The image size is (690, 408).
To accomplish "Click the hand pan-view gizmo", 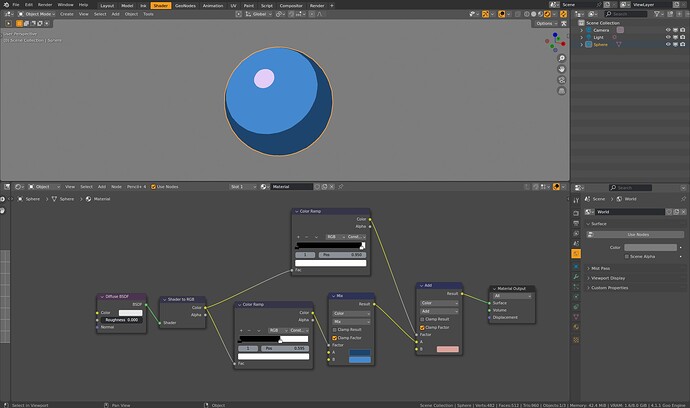I will (562, 69).
